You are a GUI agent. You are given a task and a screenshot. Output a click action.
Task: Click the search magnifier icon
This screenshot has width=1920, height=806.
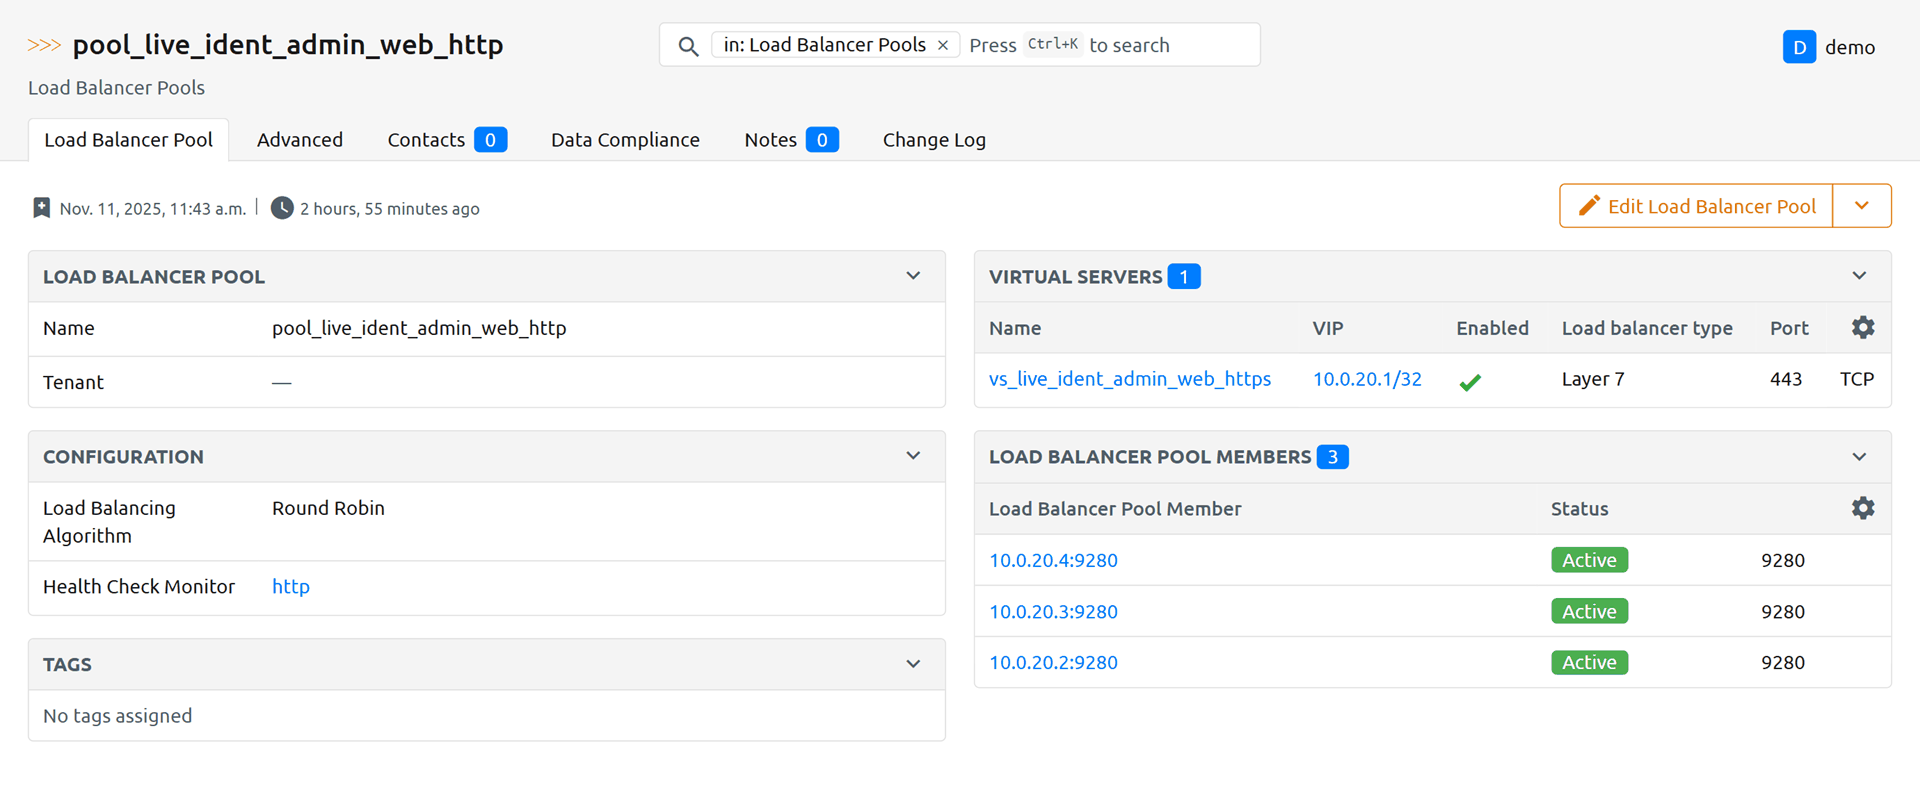coord(688,46)
